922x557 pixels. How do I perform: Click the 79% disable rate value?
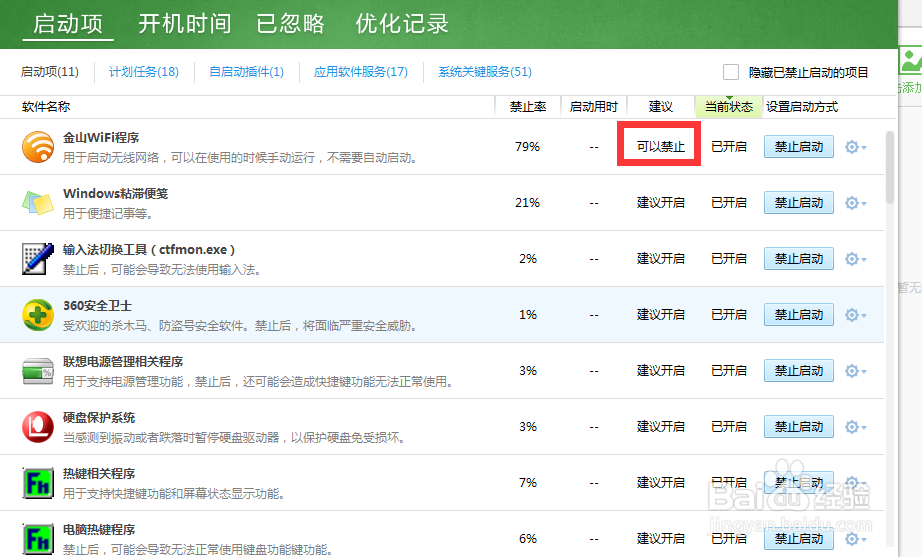click(x=527, y=146)
